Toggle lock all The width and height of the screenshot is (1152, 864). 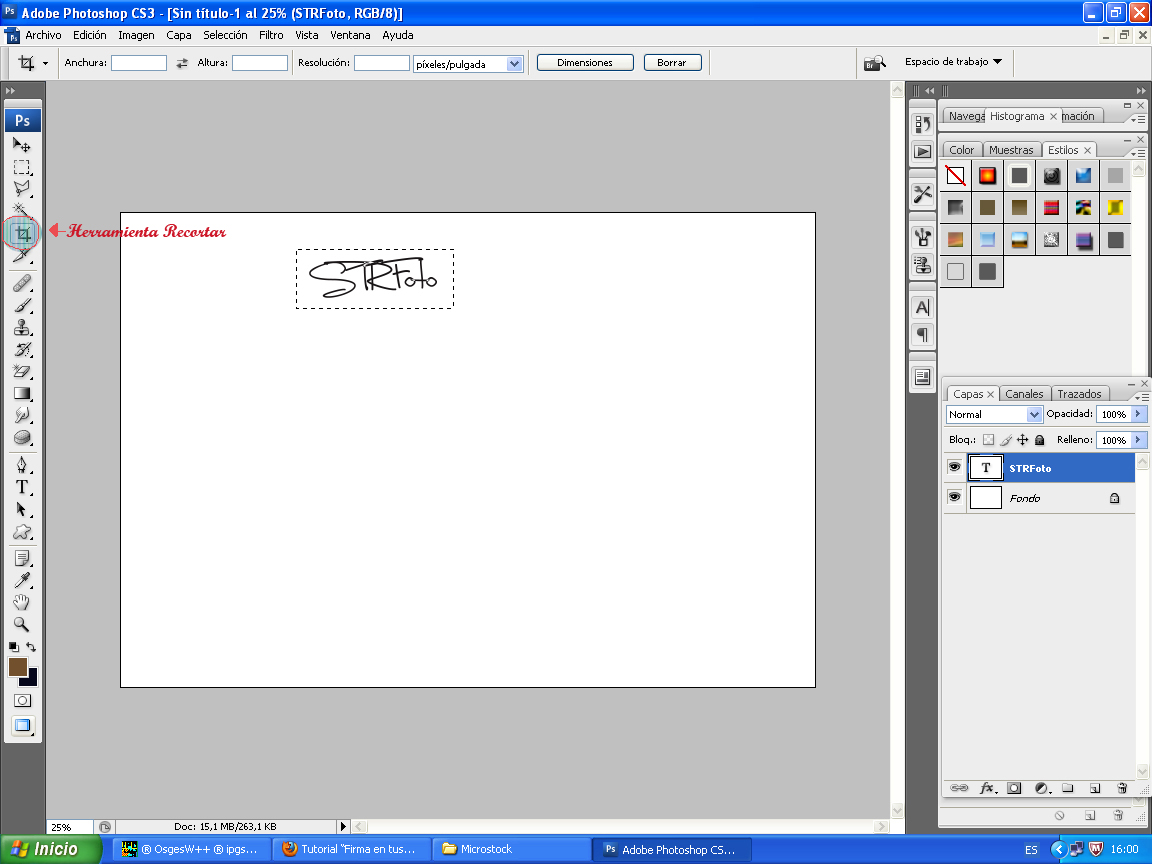pyautogui.click(x=1040, y=440)
